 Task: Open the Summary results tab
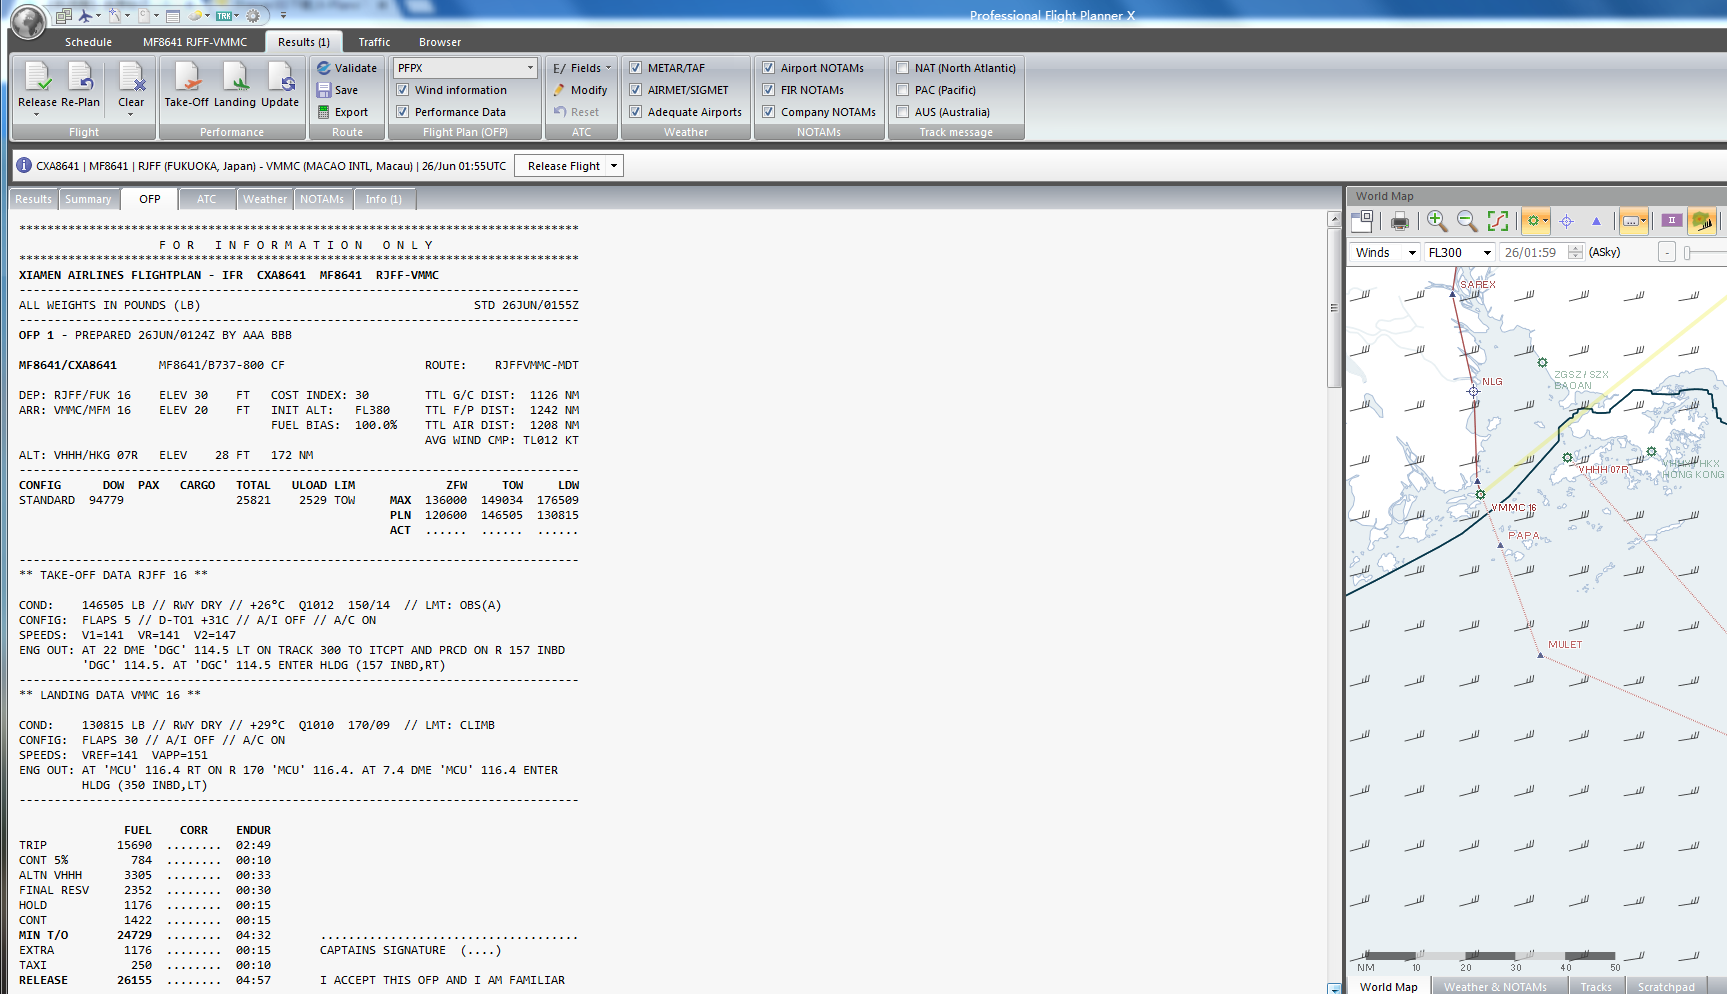click(88, 199)
